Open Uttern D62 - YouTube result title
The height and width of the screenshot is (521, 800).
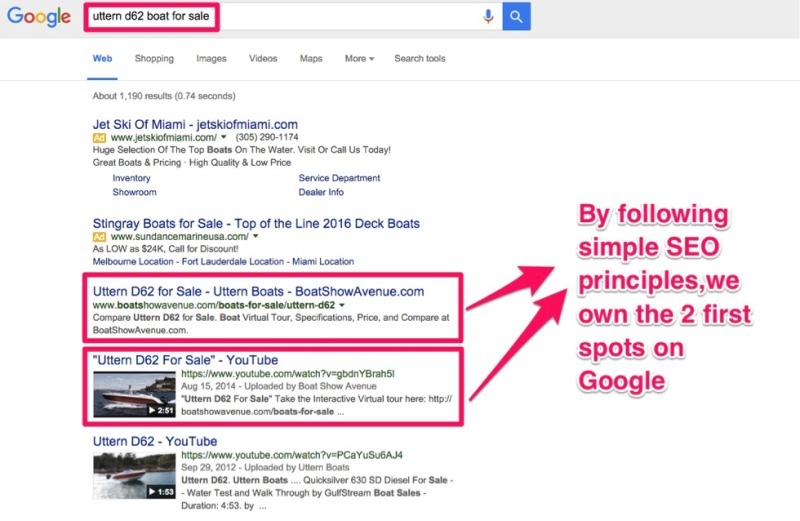tap(155, 441)
